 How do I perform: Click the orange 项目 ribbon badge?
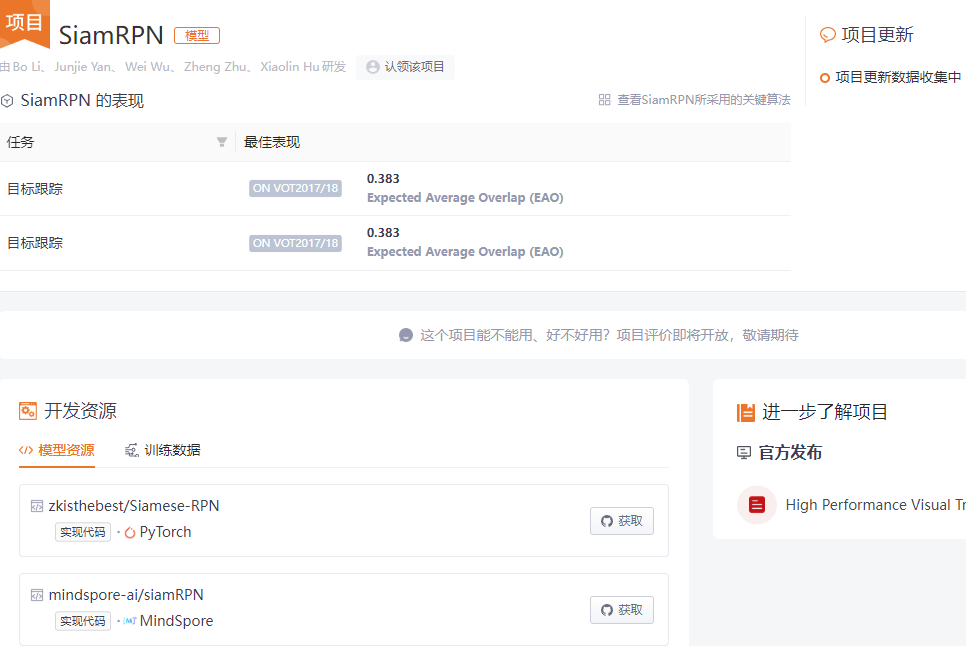point(24,23)
